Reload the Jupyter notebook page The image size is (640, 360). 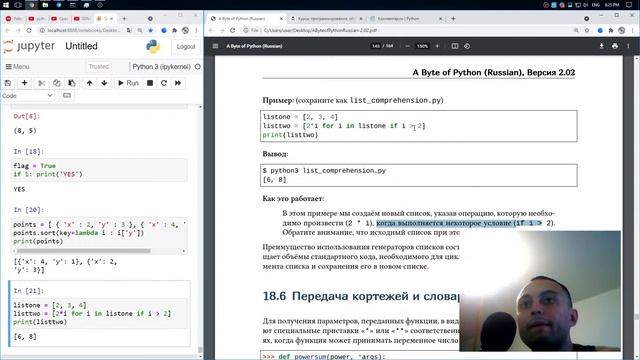click(x=29, y=30)
